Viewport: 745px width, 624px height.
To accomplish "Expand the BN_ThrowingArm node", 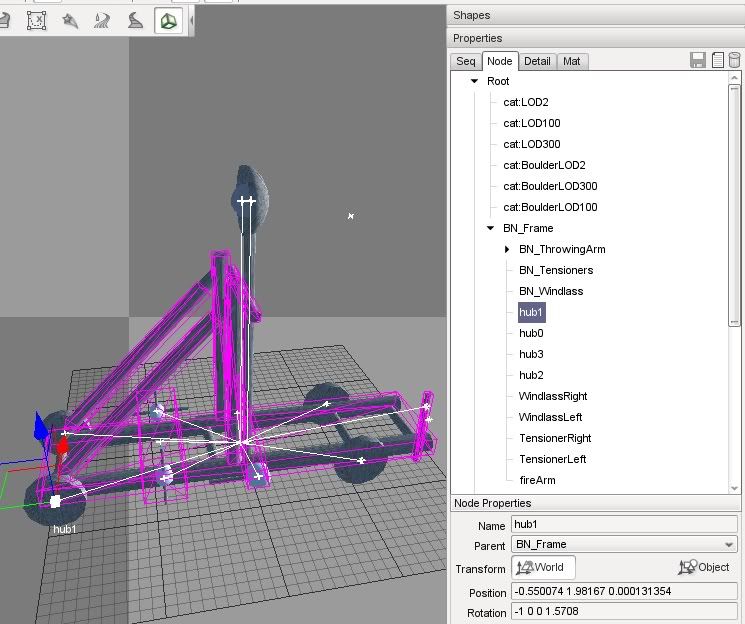I will pos(507,249).
